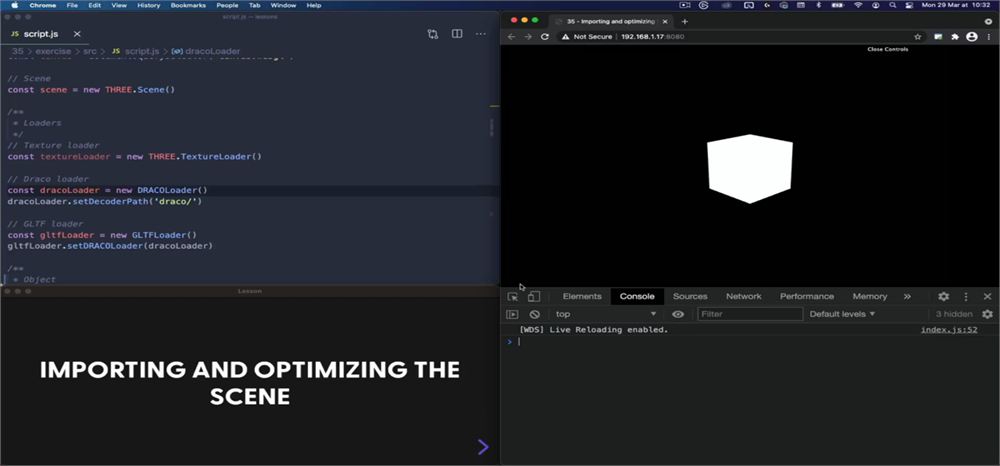The width and height of the screenshot is (1000, 466).
Task: Click the console Filter field
Action: click(x=750, y=314)
